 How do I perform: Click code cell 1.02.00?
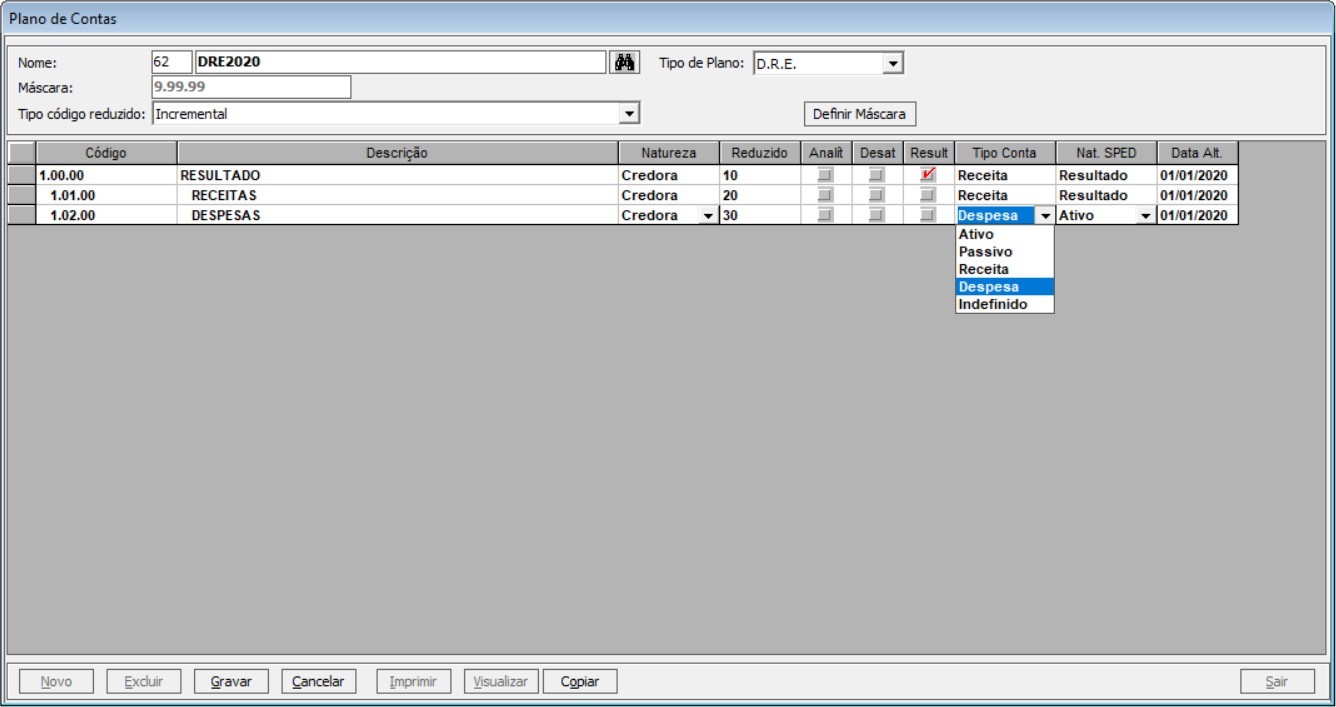tap(106, 215)
